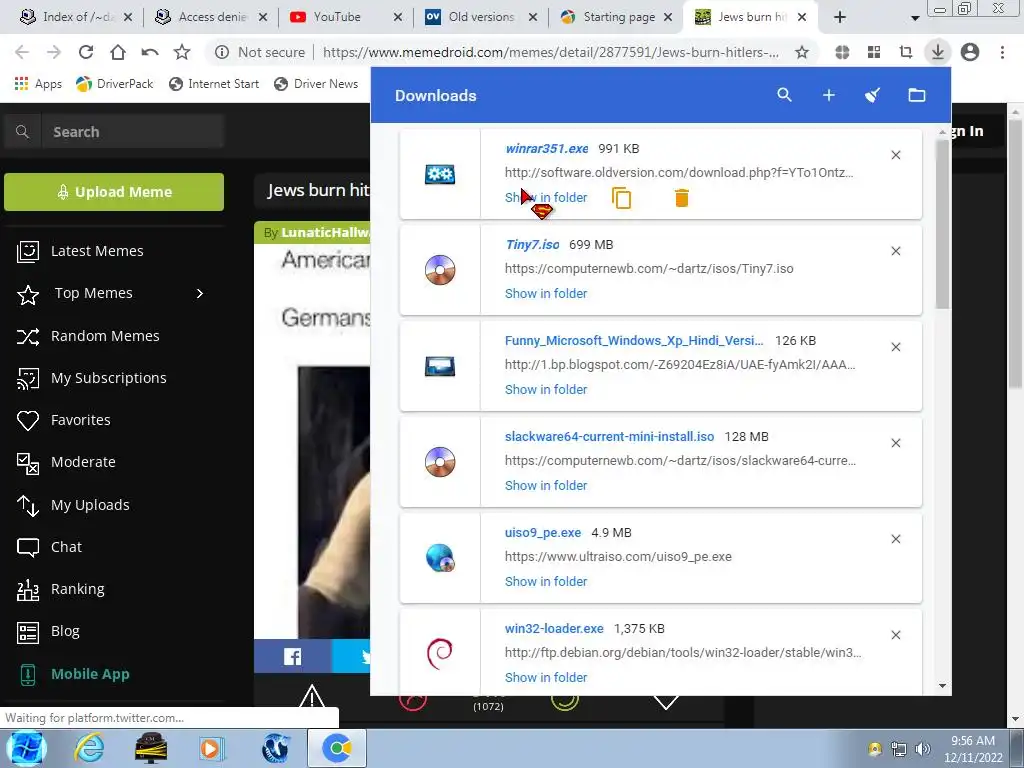Open browser three-dot menu

pyautogui.click(x=1002, y=52)
